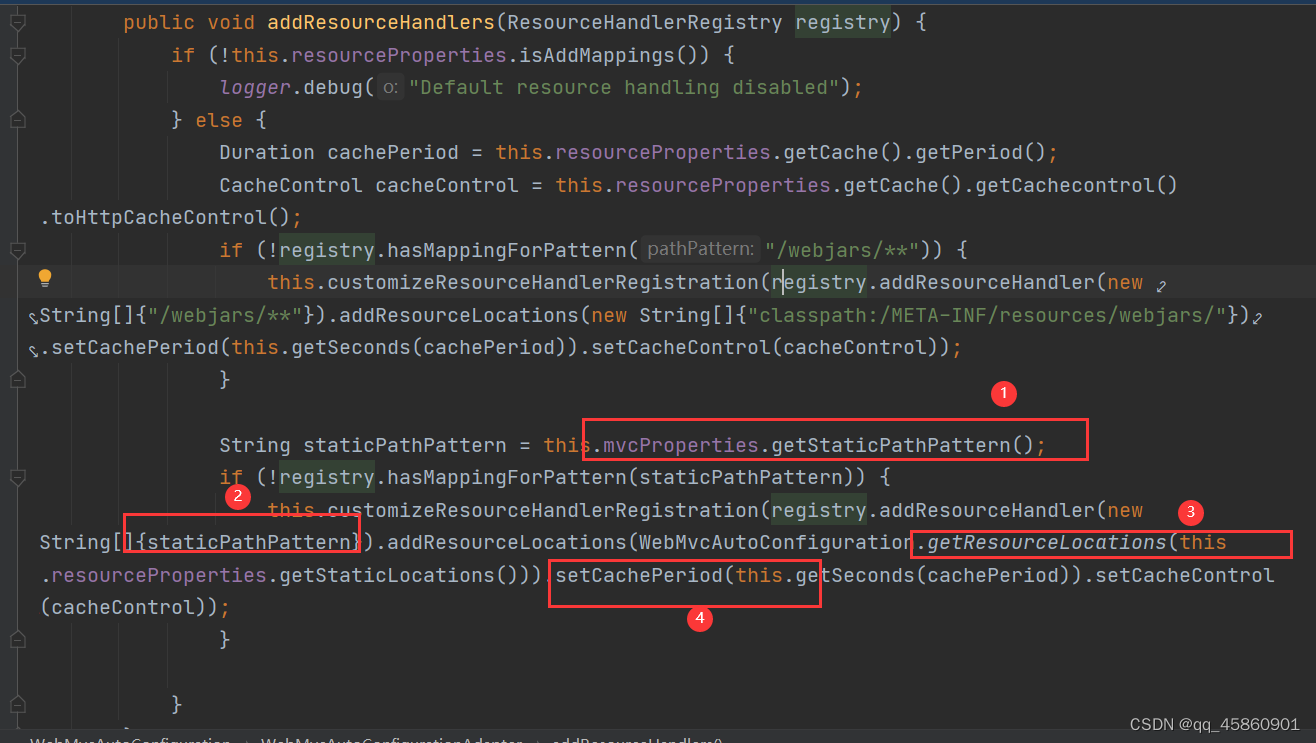Screen dimensions: 1316x743
Task: Click the soft-wrap icon after 'addResourceHandler(new' on lightbulb line
Action: coord(1160,285)
